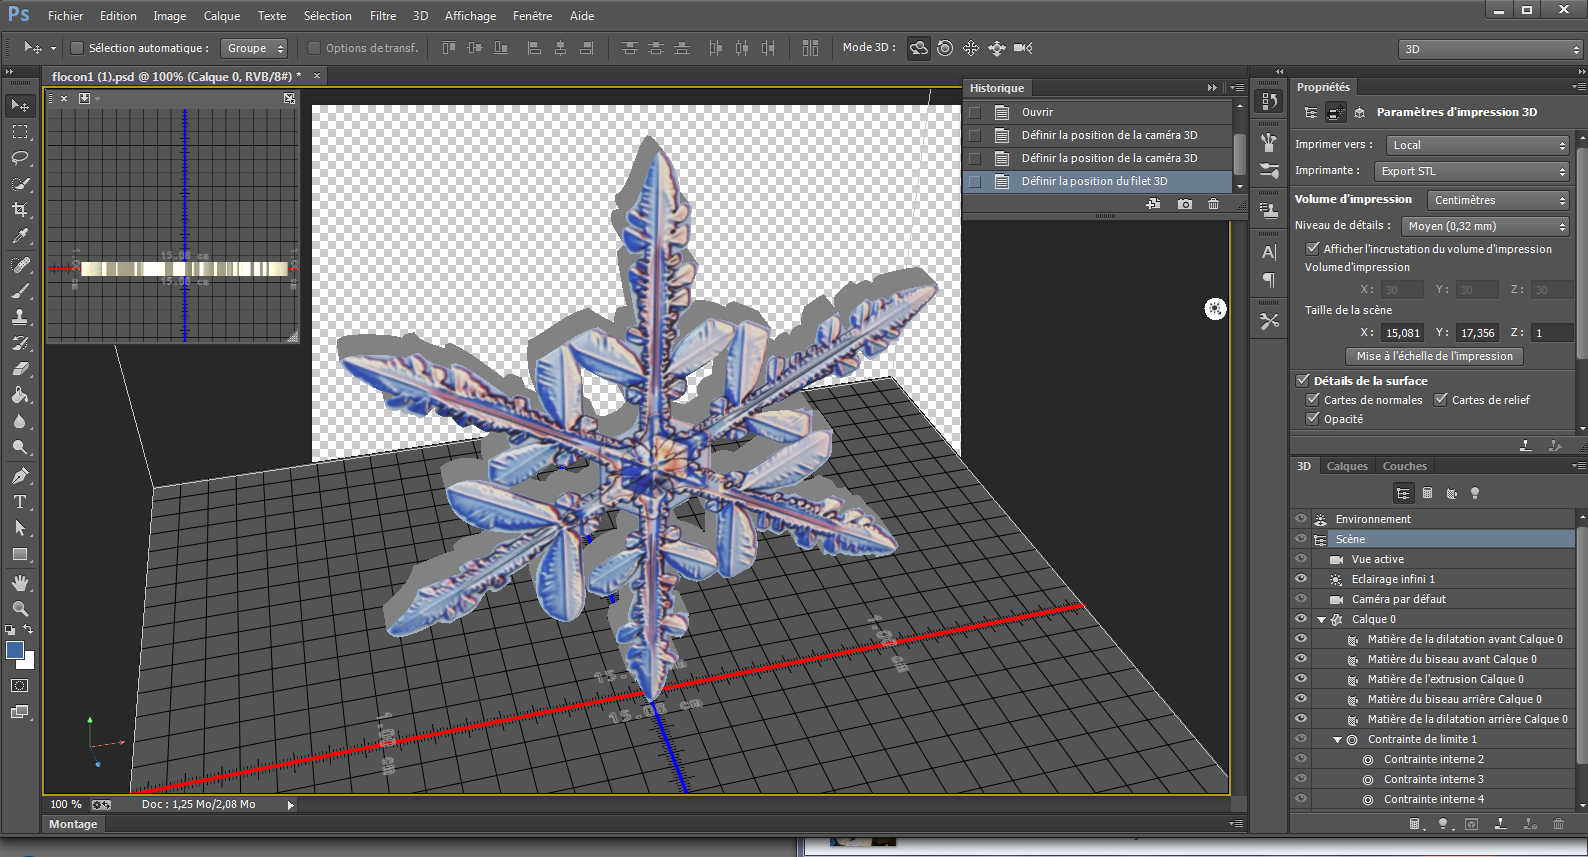Select the Zoom tool

tap(20, 608)
